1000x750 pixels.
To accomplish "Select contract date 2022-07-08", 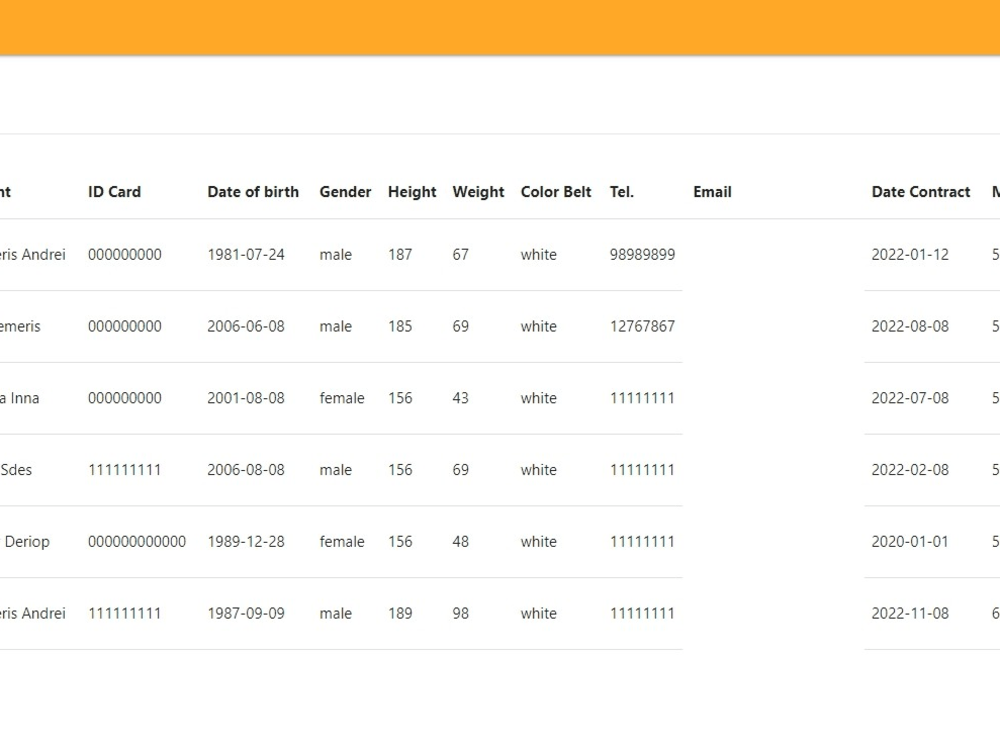I will (x=910, y=398).
